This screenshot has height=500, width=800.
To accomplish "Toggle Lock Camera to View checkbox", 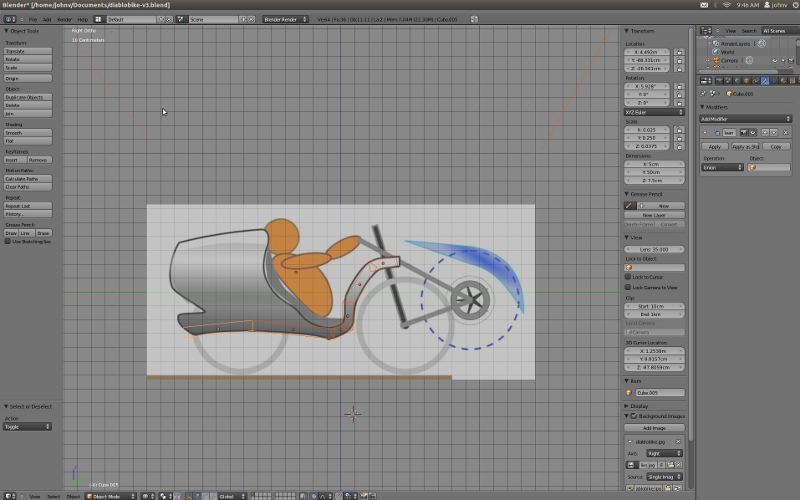I will (x=628, y=287).
